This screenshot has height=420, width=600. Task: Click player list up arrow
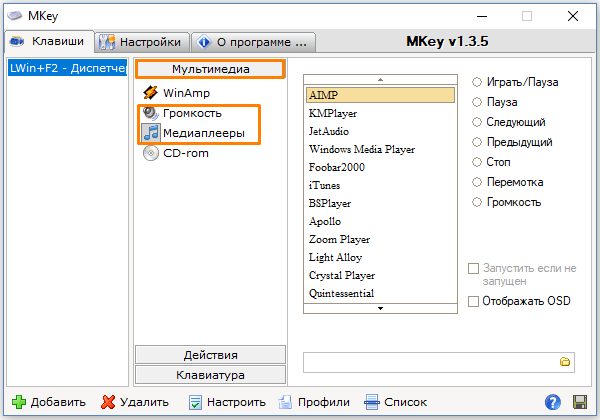380,80
